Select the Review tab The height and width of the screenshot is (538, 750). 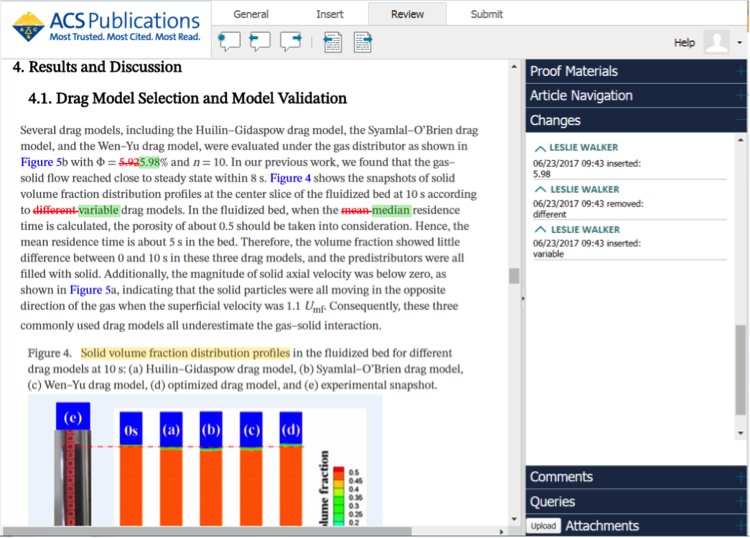click(x=407, y=14)
